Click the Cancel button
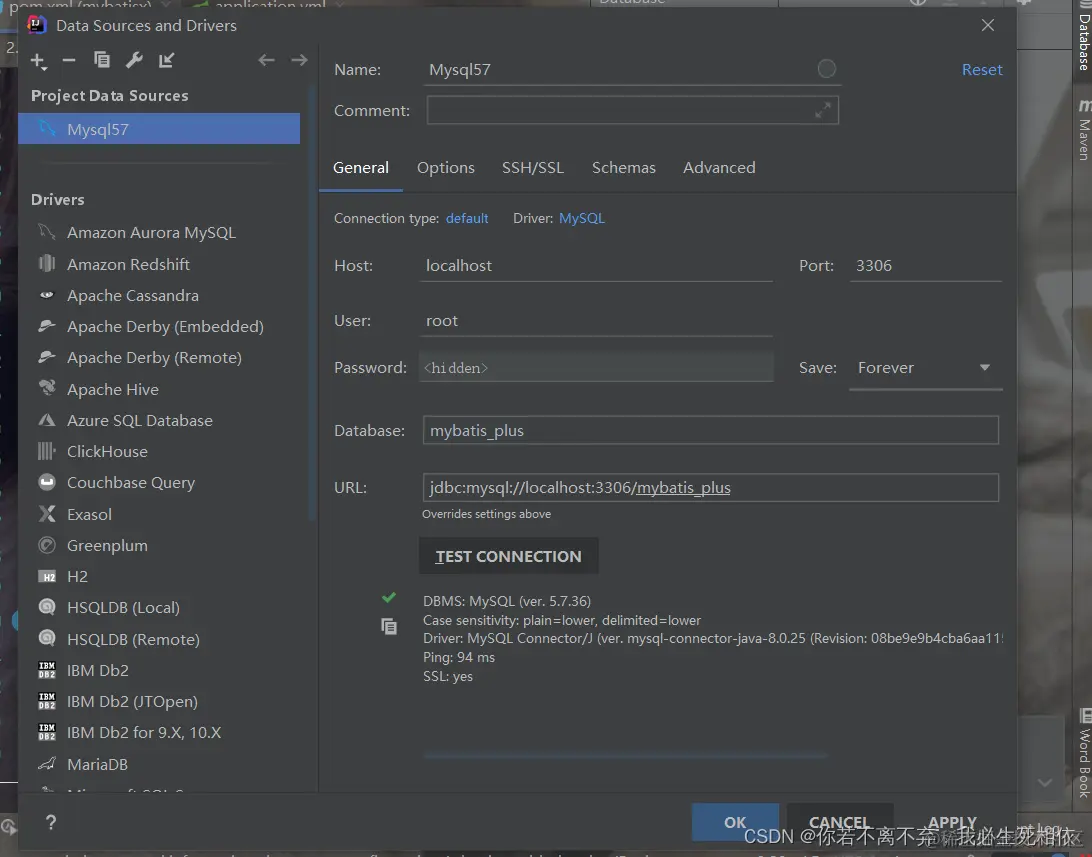The height and width of the screenshot is (857, 1092). (839, 822)
